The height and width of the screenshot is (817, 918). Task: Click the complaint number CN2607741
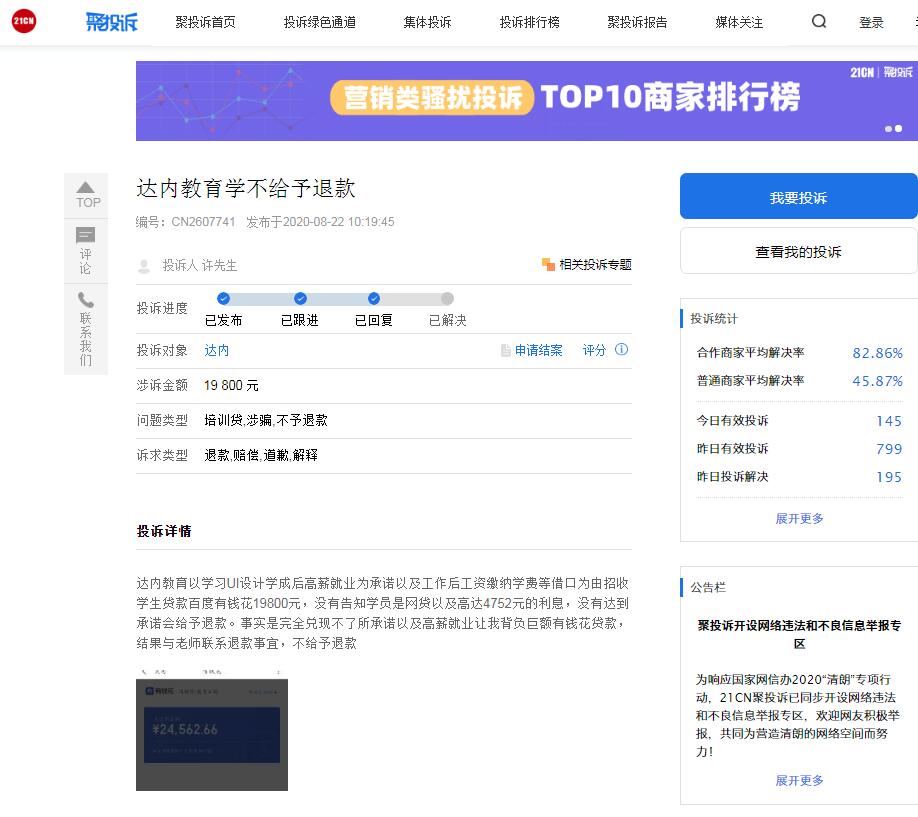[x=203, y=222]
